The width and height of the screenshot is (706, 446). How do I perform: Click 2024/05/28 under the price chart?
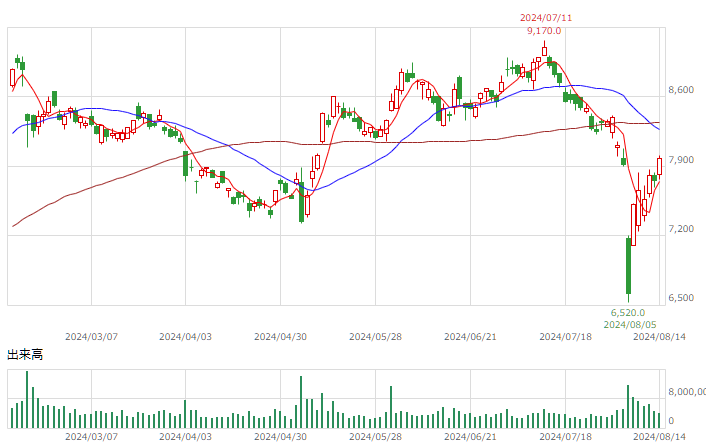click(376, 337)
